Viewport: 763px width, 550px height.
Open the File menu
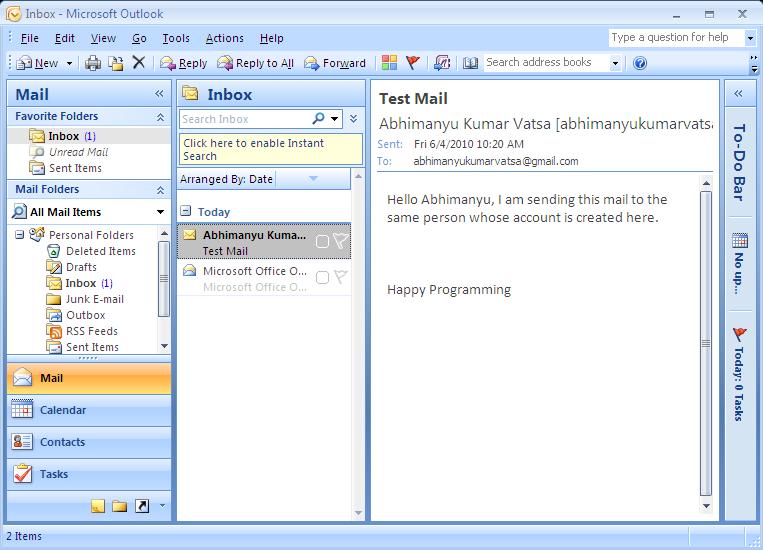[30, 38]
